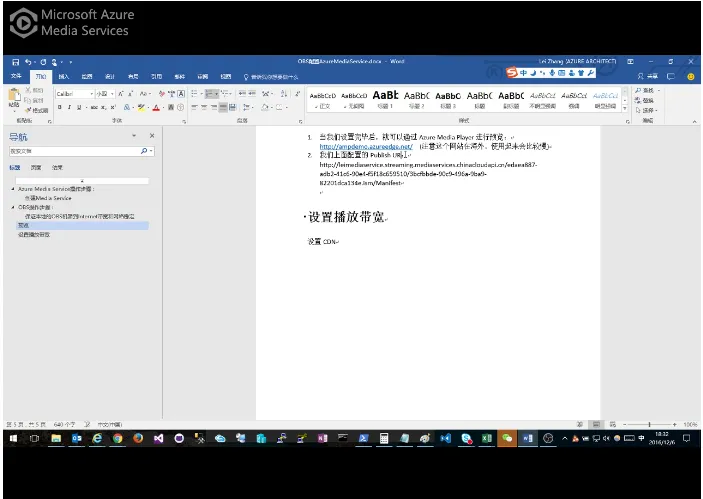The width and height of the screenshot is (703, 499).
Task: Open Change Case Aa dropdown
Action: click(x=144, y=94)
